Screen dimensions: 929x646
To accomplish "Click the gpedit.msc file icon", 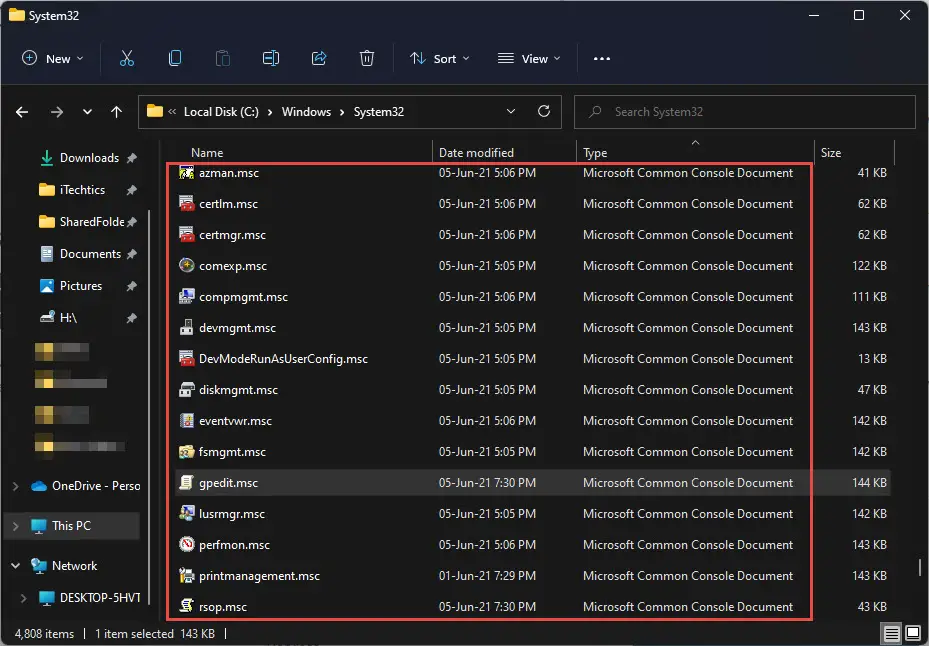I will [x=187, y=482].
